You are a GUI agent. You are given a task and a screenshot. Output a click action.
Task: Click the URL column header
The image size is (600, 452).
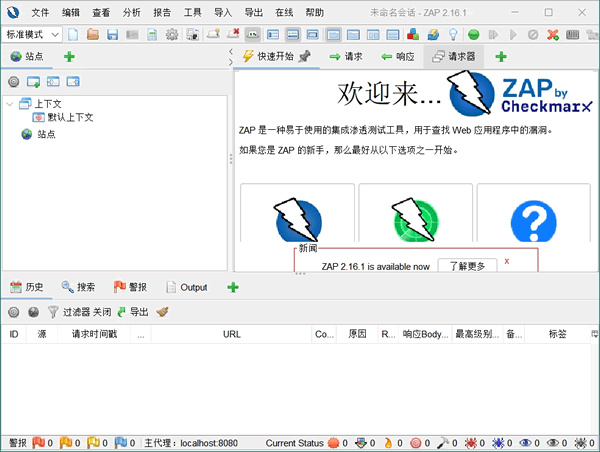tap(231, 334)
